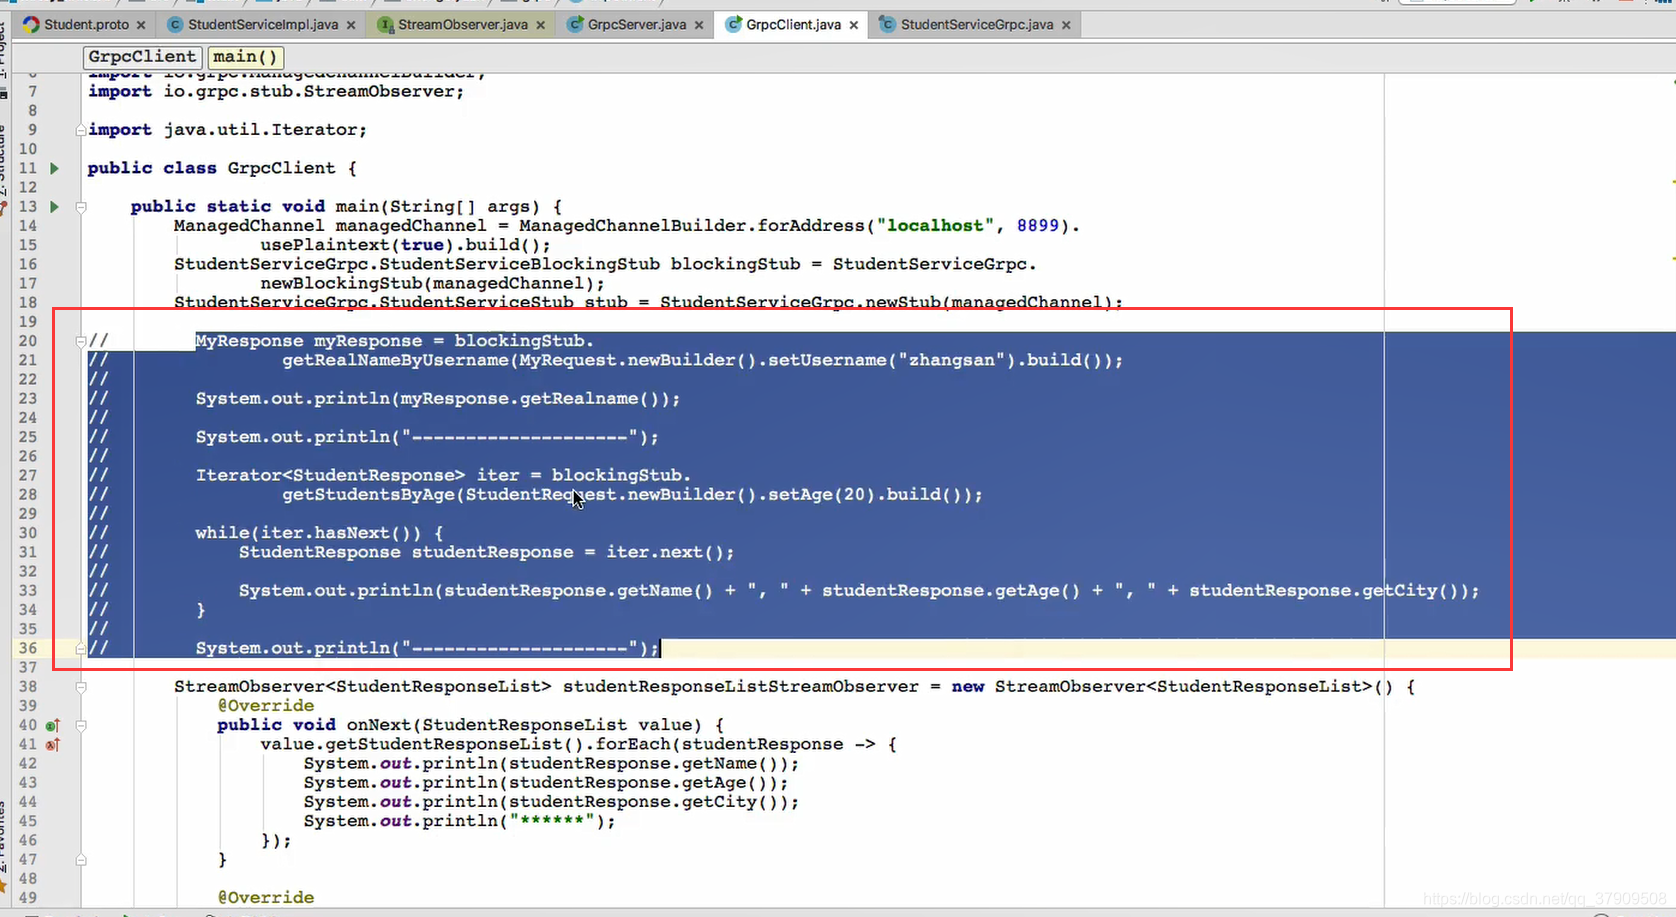Select GrpcClient.java tab
Viewport: 1676px width, 917px height.
tap(793, 24)
